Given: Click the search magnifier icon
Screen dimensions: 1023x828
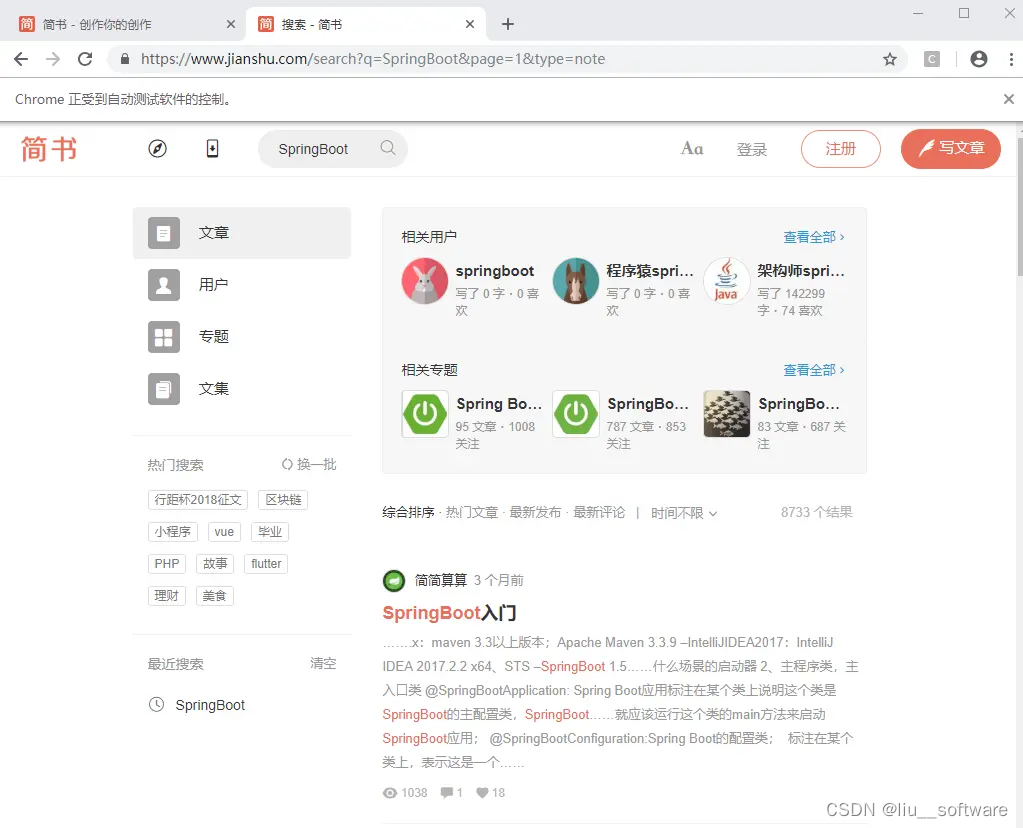Looking at the screenshot, I should pyautogui.click(x=388, y=147).
